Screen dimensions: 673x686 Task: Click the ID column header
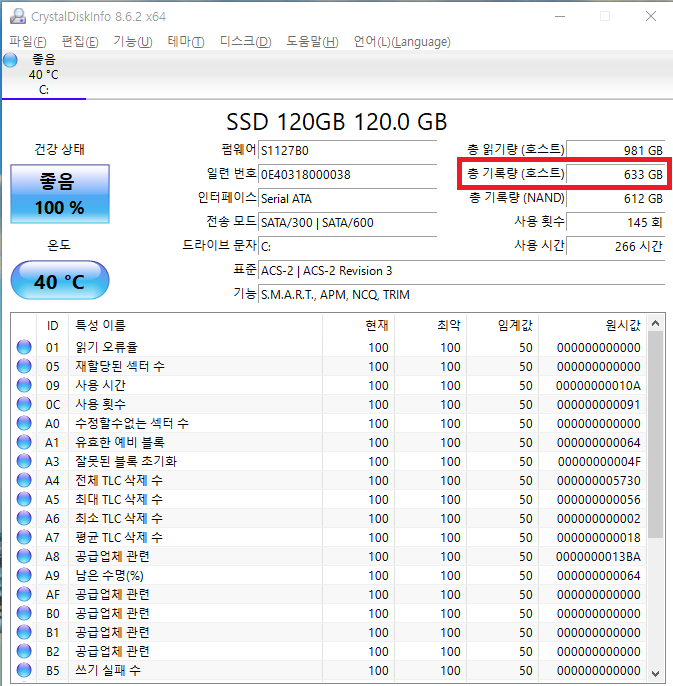[x=53, y=326]
